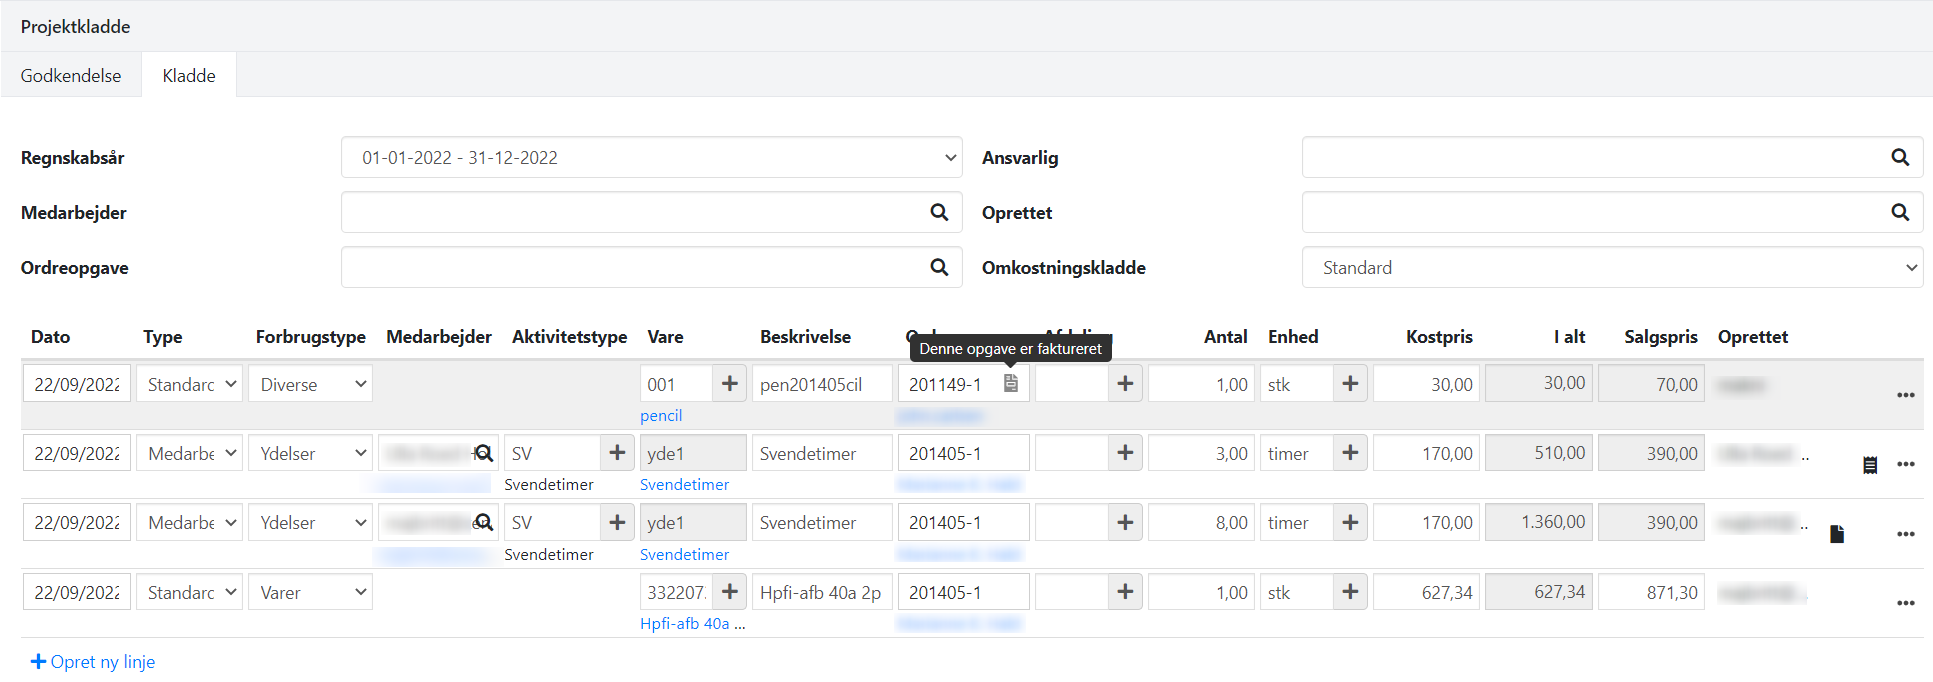Click Enhed plus in the pencil row
1933x682 pixels.
[1350, 384]
